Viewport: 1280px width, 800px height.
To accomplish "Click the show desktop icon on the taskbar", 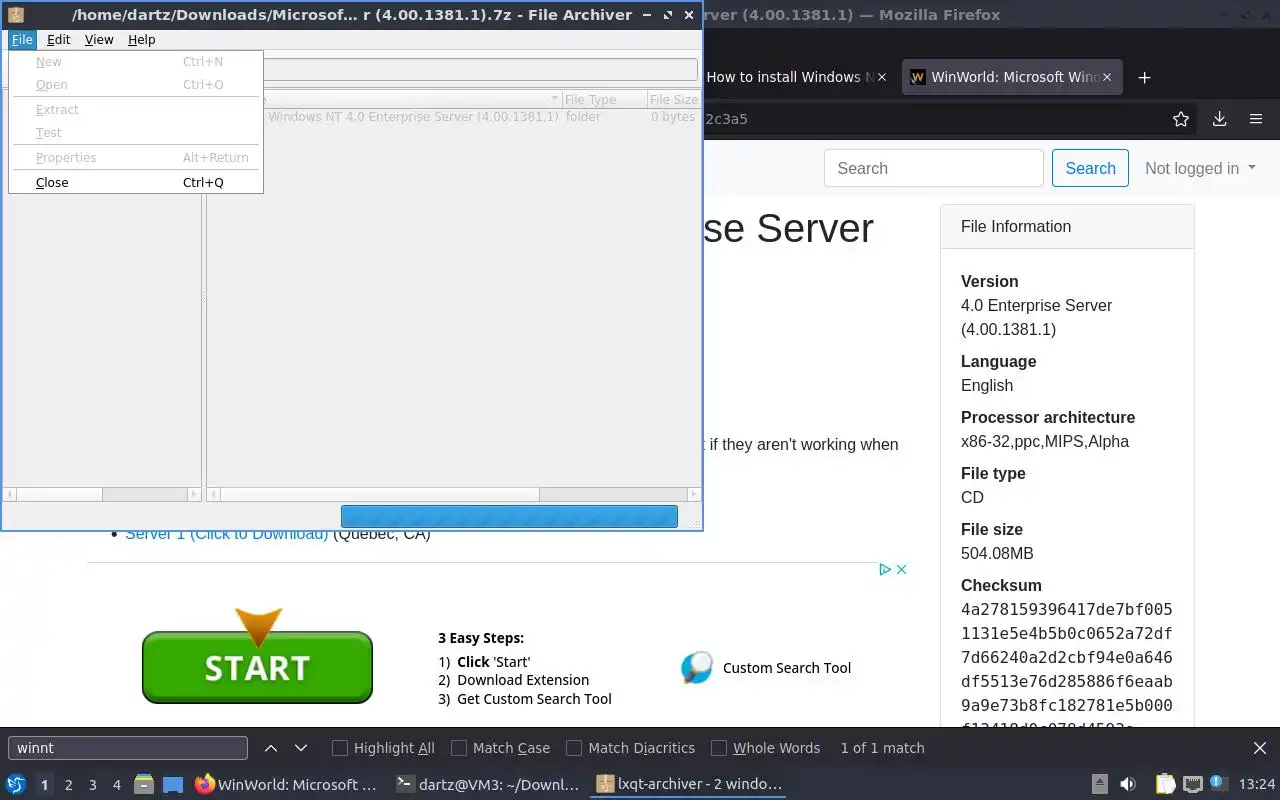I will pos(173,785).
